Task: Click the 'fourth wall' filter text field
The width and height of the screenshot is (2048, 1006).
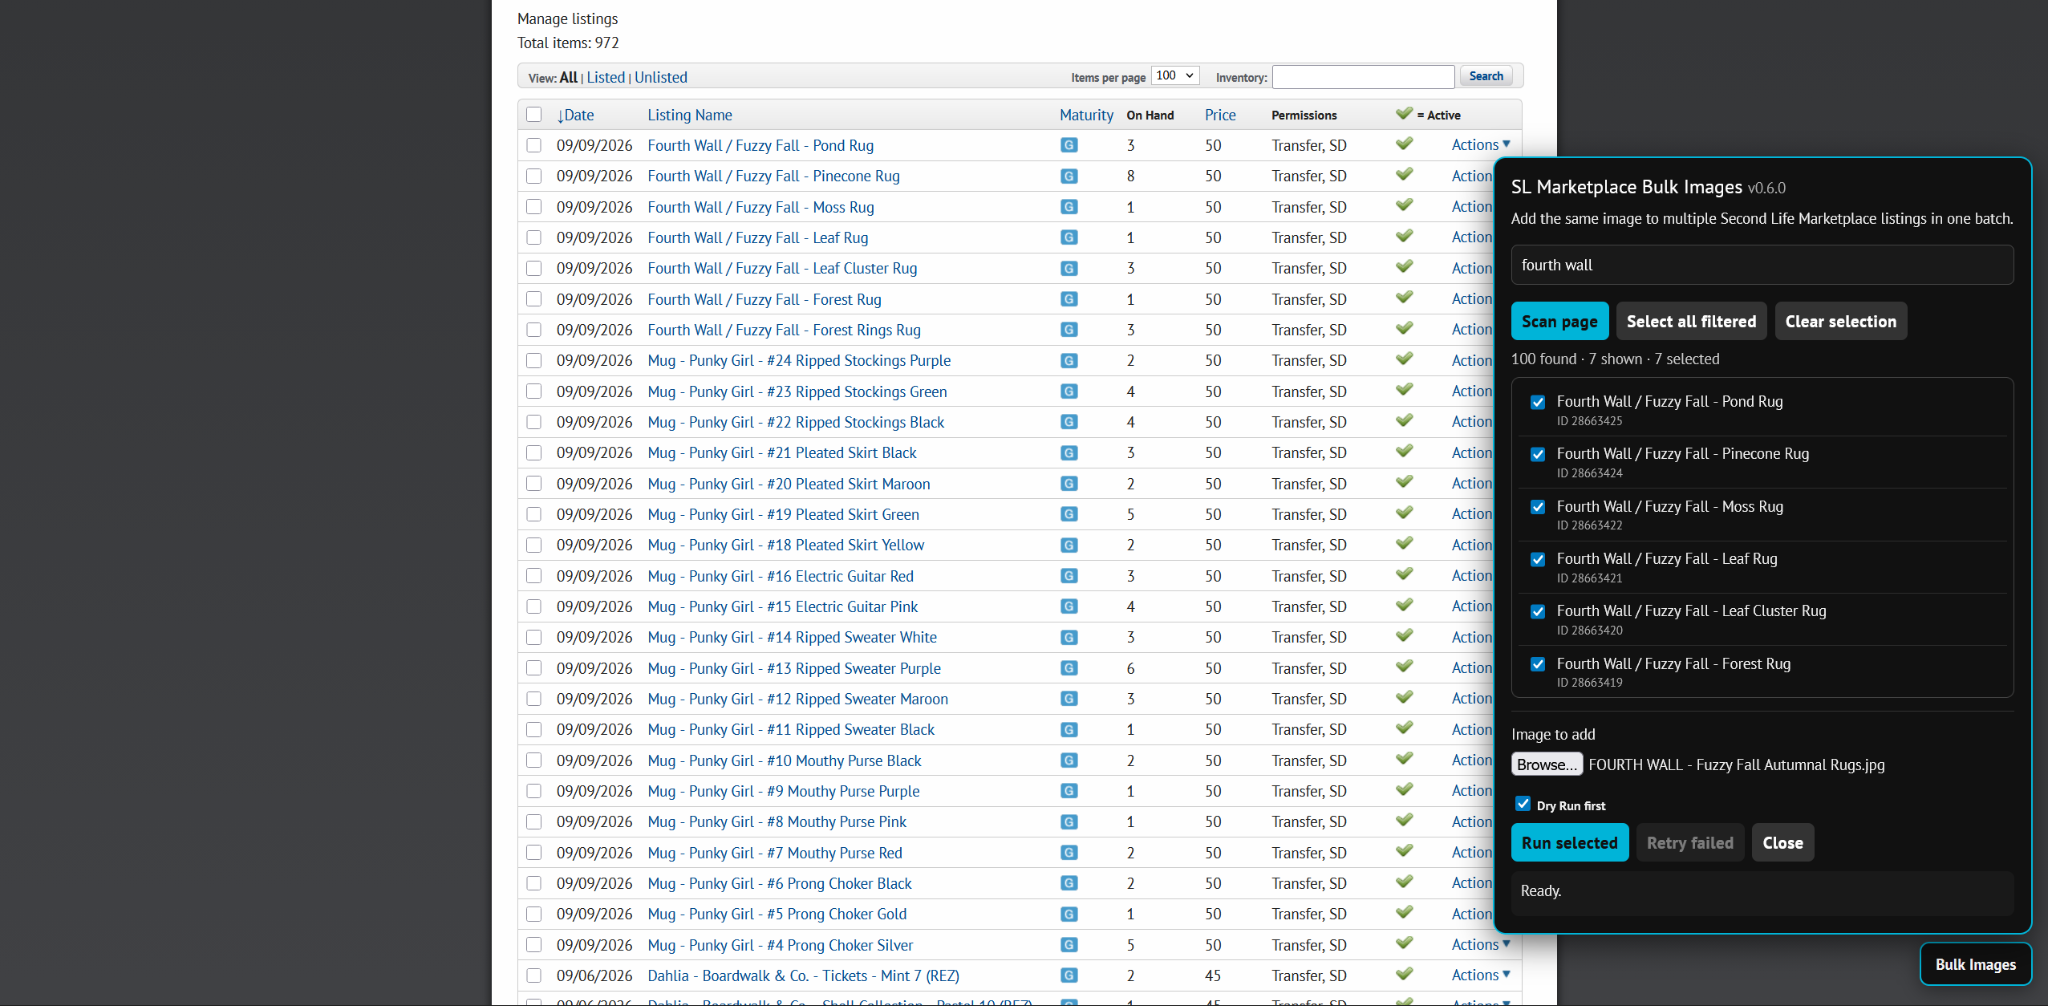Action: (1761, 265)
